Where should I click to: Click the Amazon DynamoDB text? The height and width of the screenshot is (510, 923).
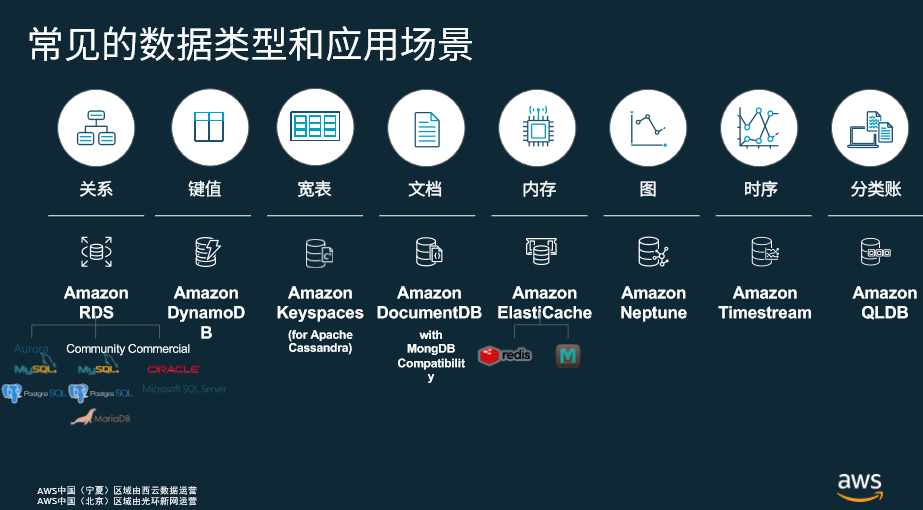pyautogui.click(x=206, y=313)
